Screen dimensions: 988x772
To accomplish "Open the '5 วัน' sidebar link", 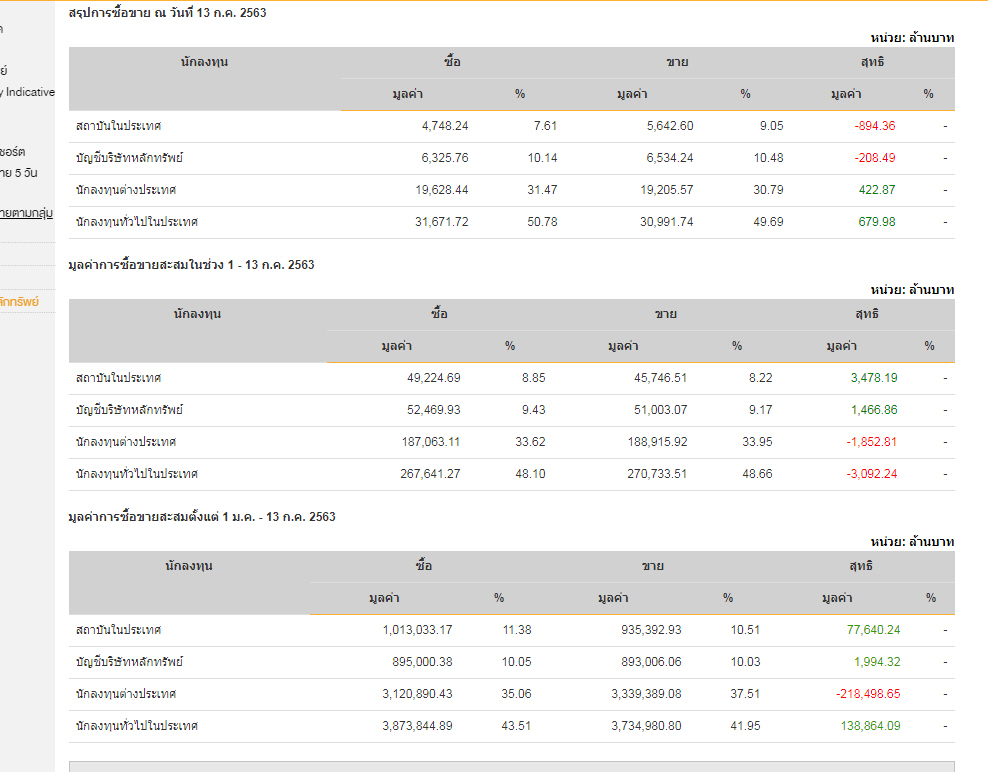I will (20, 173).
